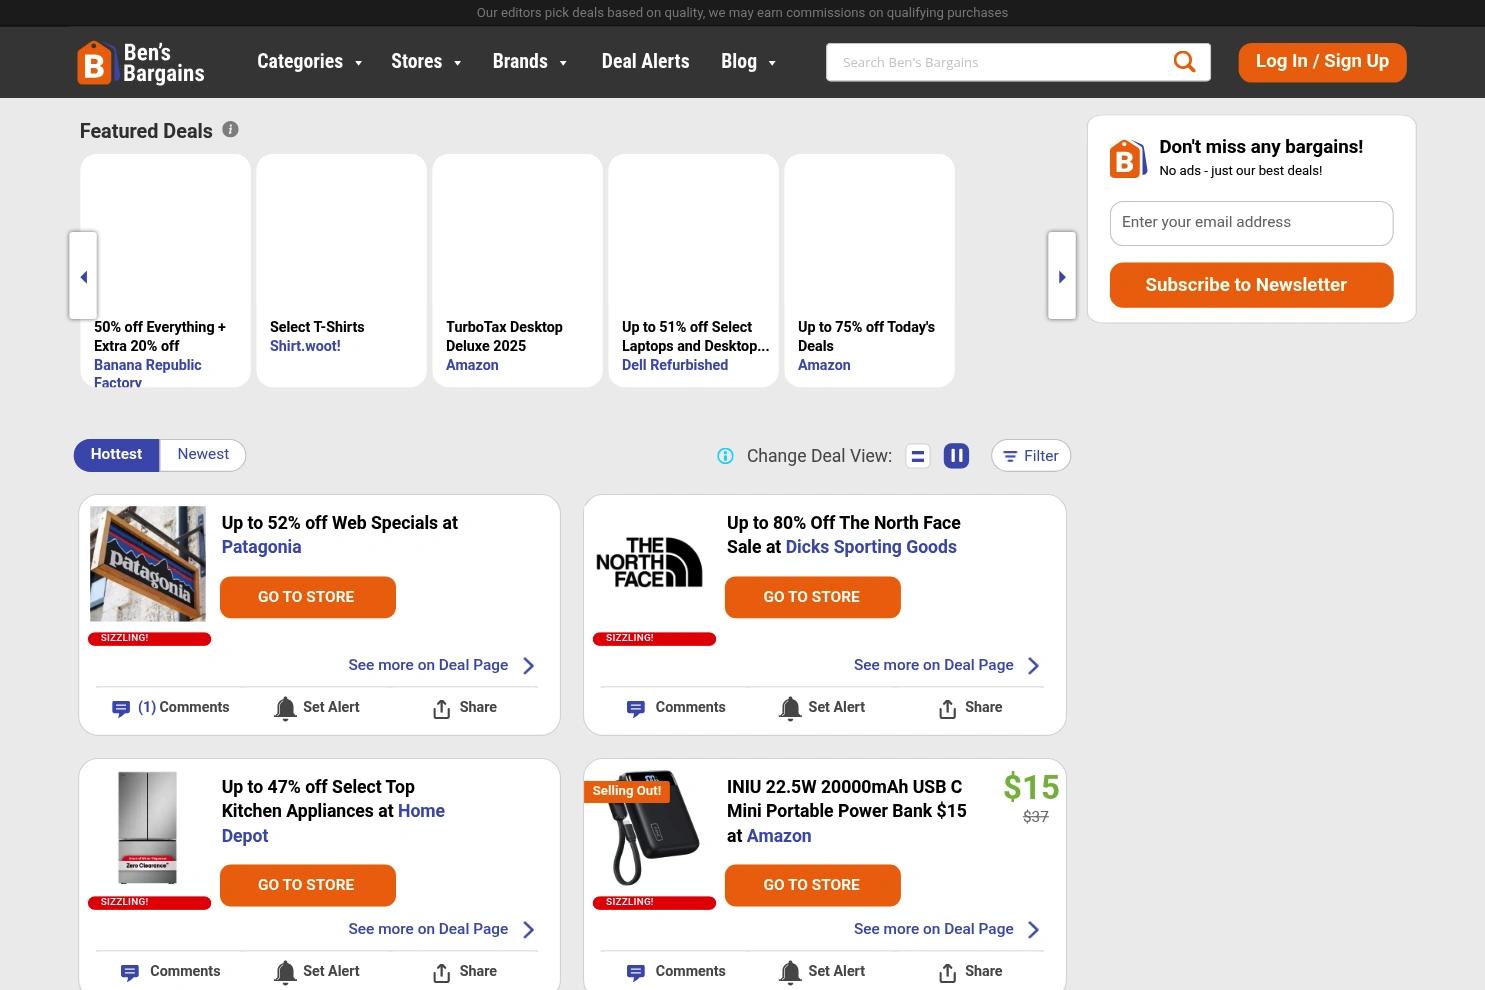The image size is (1485, 990).
Task: Click Subscribe to Newsletter
Action: point(1251,285)
